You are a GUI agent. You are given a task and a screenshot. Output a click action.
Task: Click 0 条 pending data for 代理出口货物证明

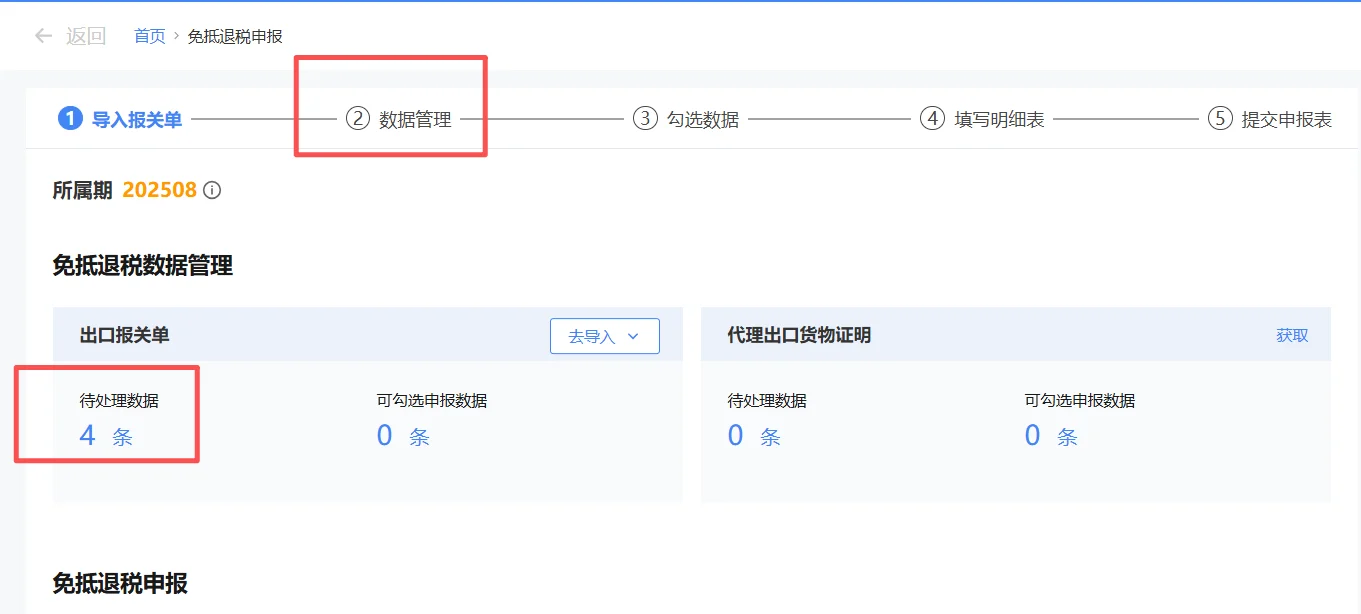(755, 435)
